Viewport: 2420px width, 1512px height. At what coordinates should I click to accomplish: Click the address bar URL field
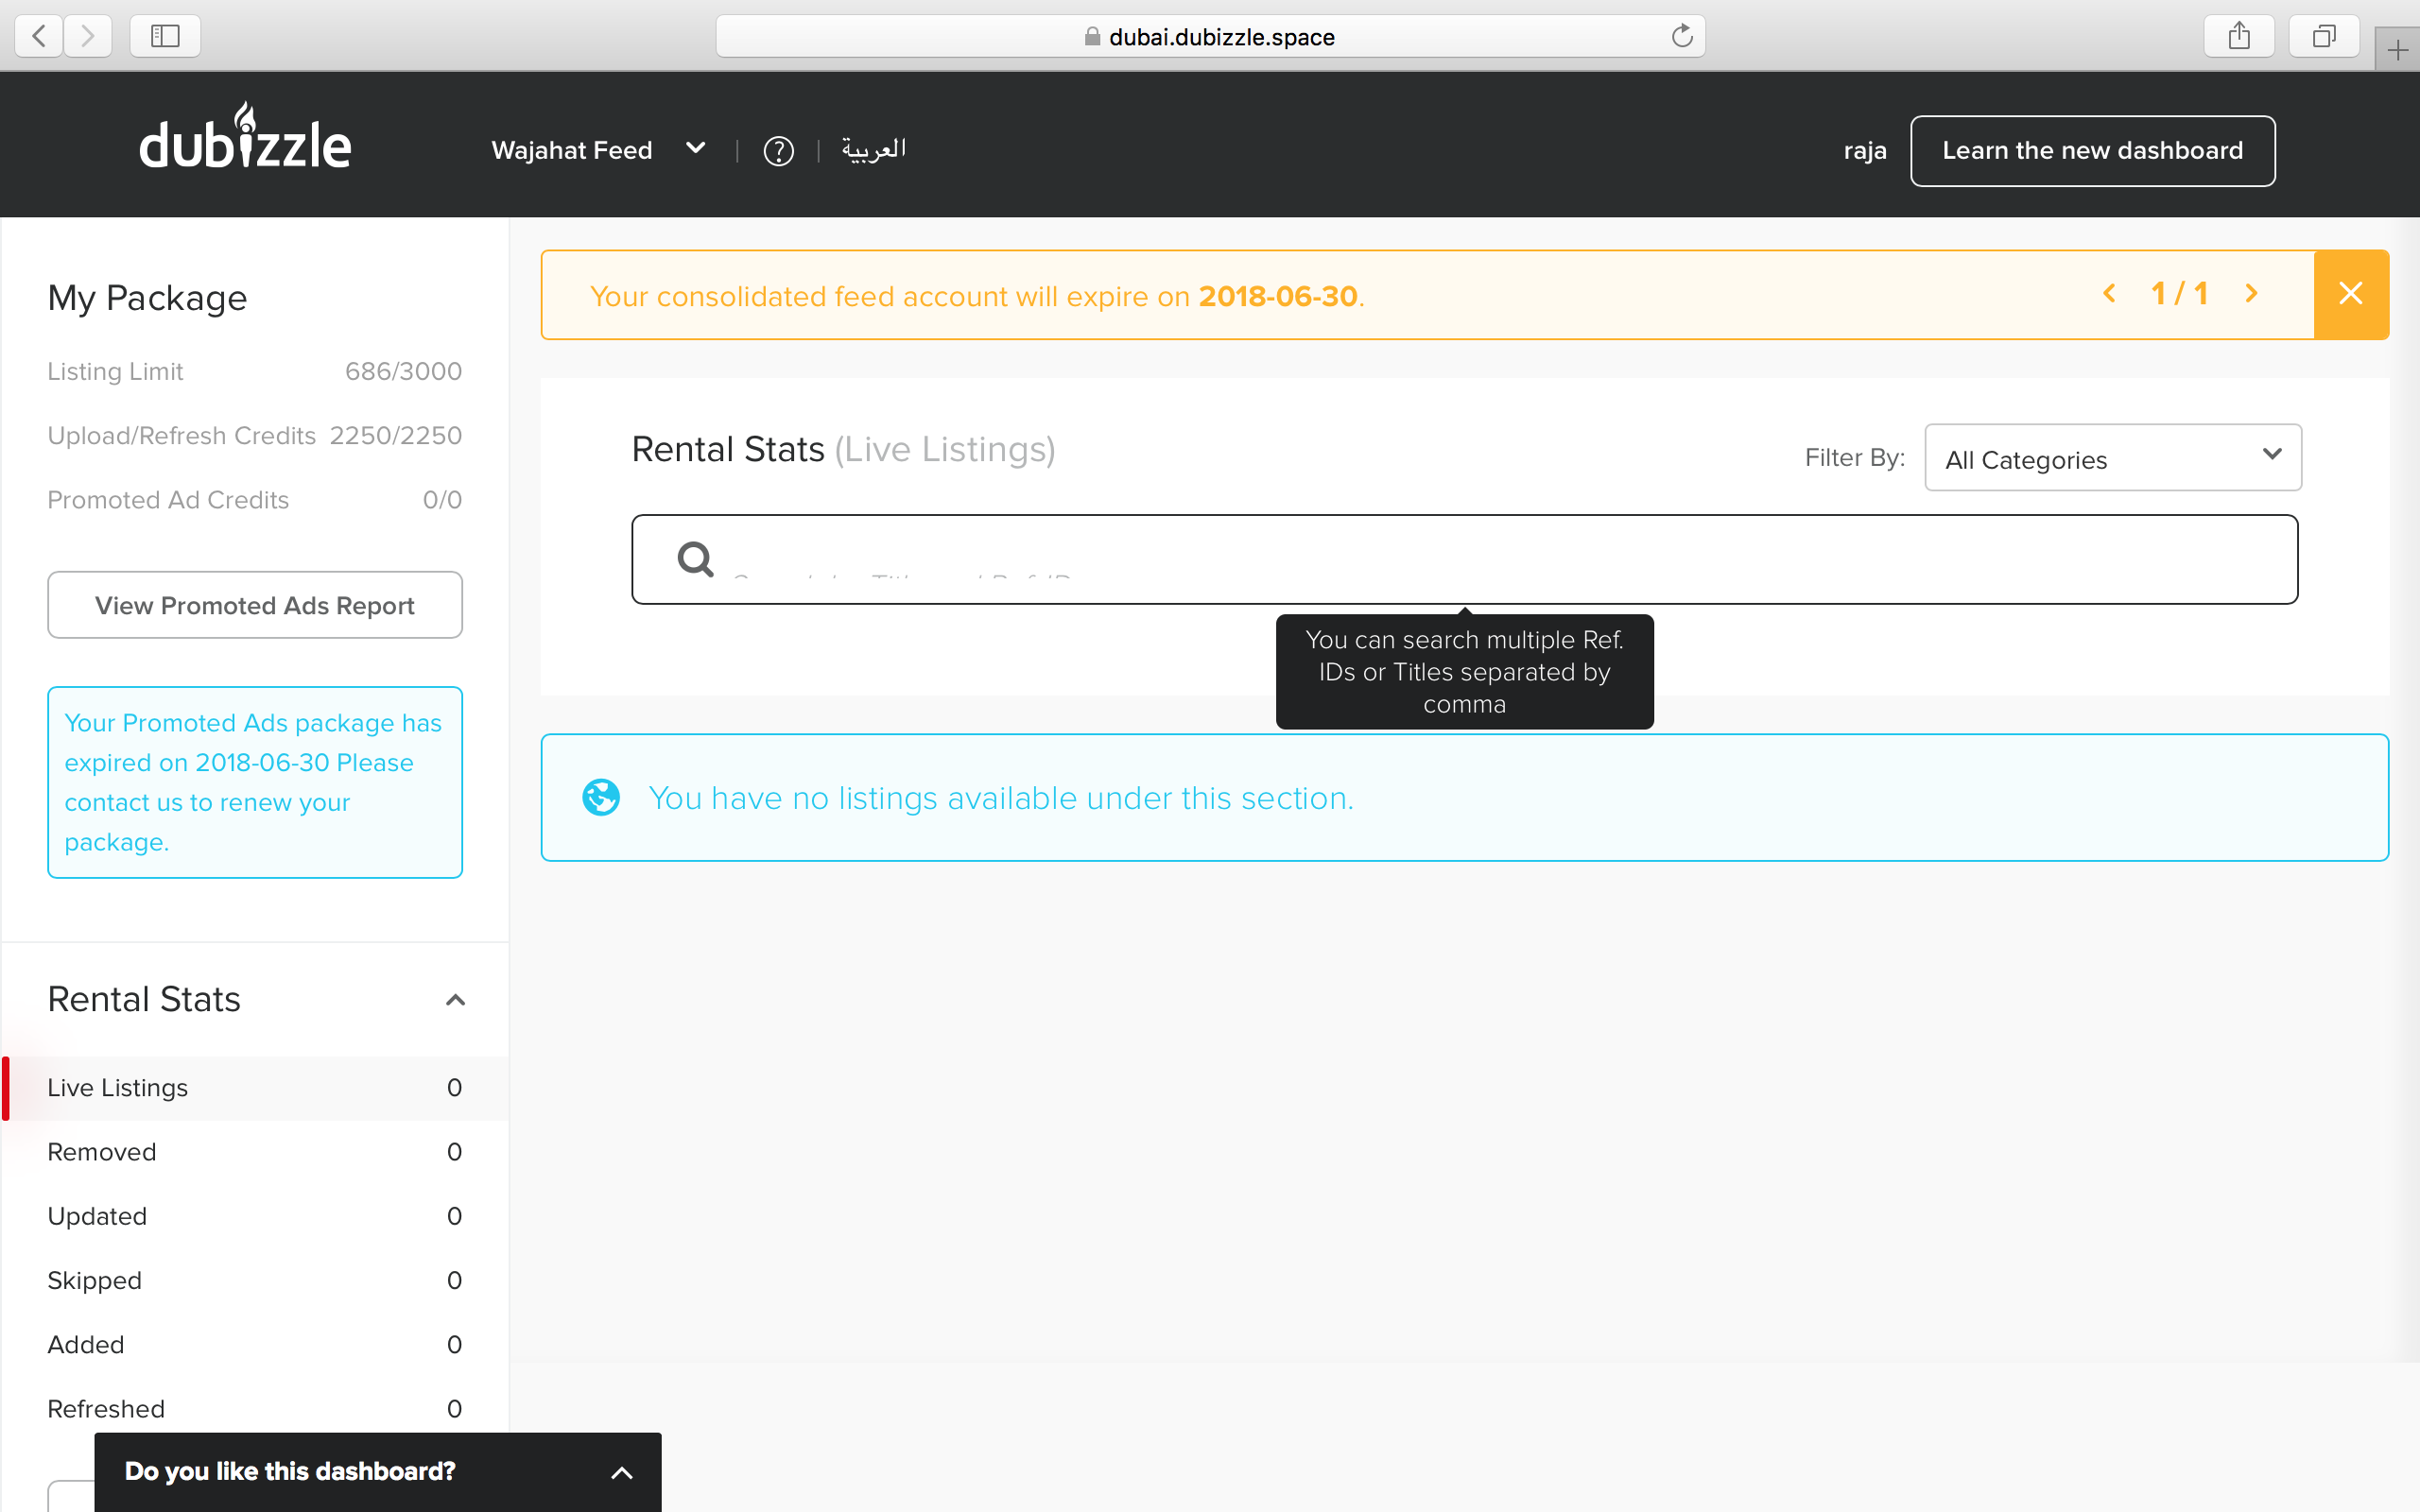click(x=1210, y=36)
